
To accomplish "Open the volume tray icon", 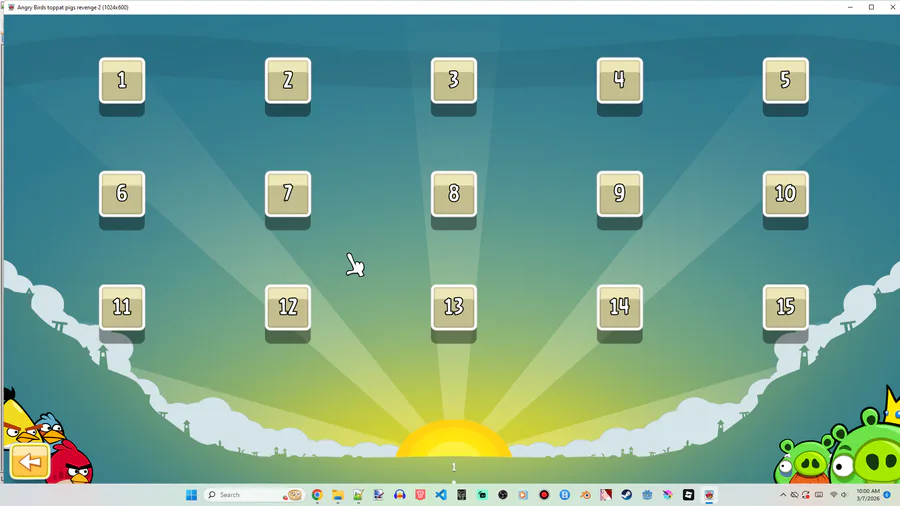I will coord(844,495).
